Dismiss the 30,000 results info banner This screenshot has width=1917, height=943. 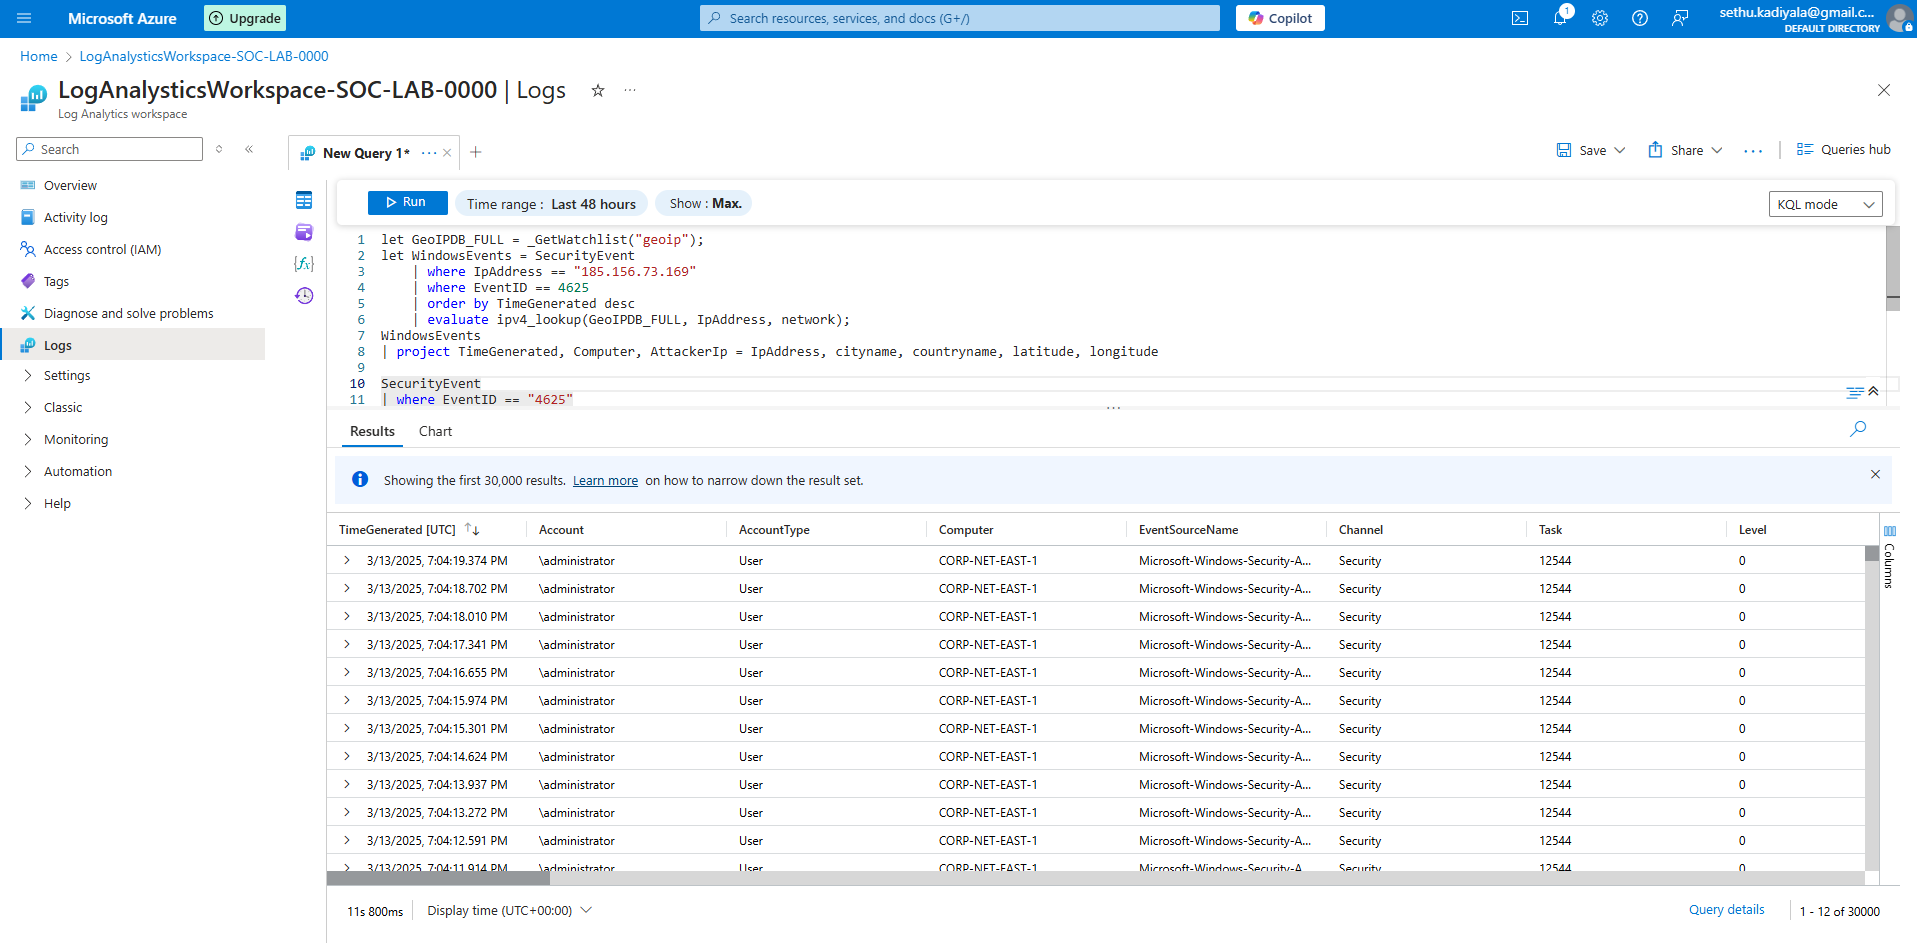click(1875, 474)
